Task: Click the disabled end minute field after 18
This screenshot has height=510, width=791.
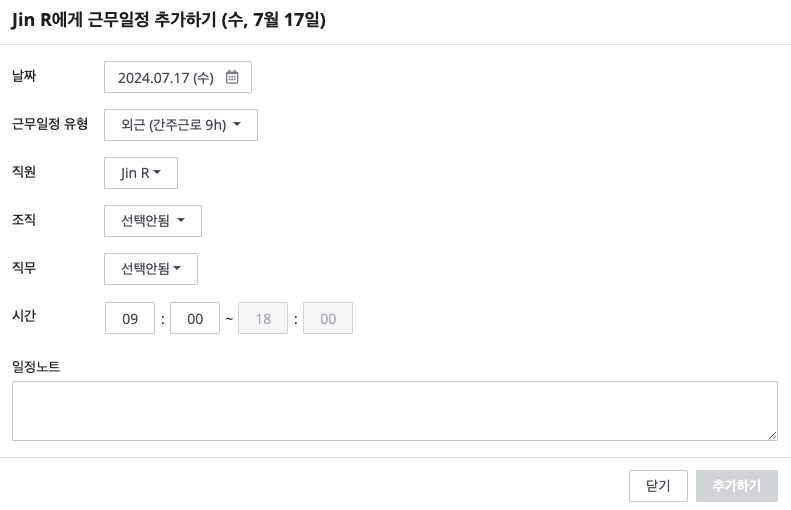Action: pyautogui.click(x=328, y=318)
